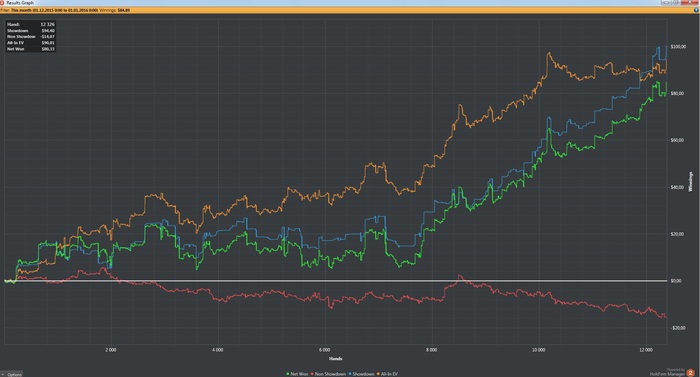Click the 2 000 x-axis tick label
The image size is (700, 377).
[111, 350]
